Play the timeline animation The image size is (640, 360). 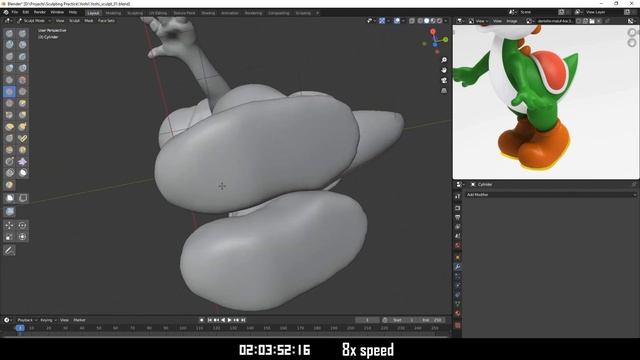[229, 320]
